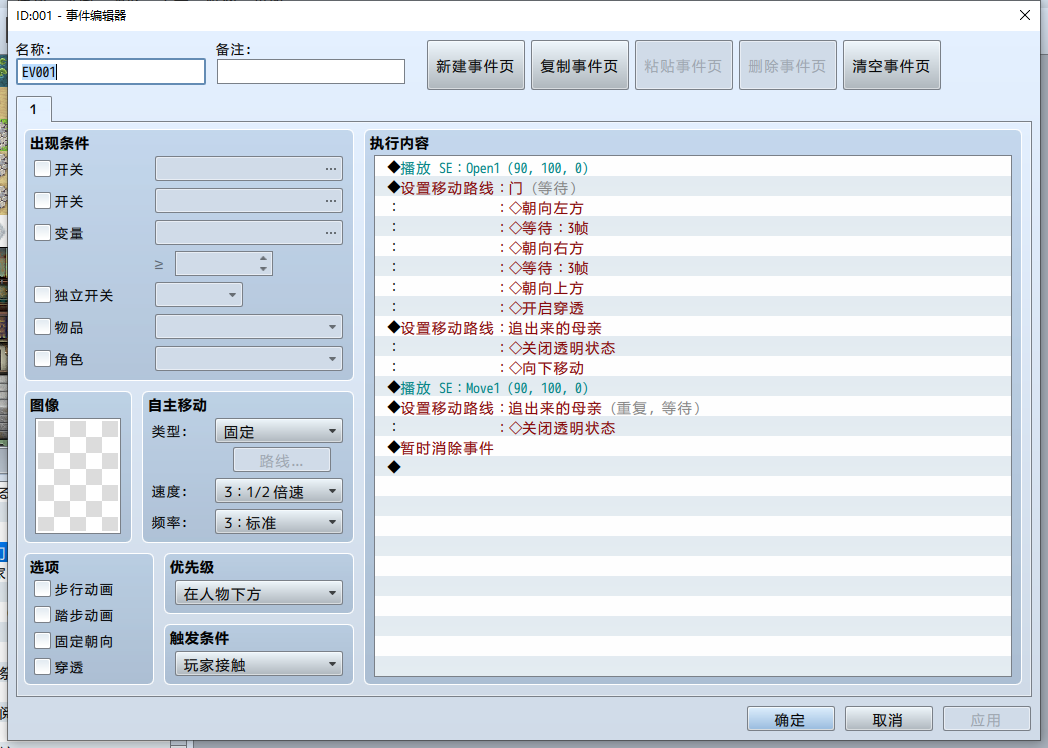Click the 删除事件页 button

[x=787, y=66]
